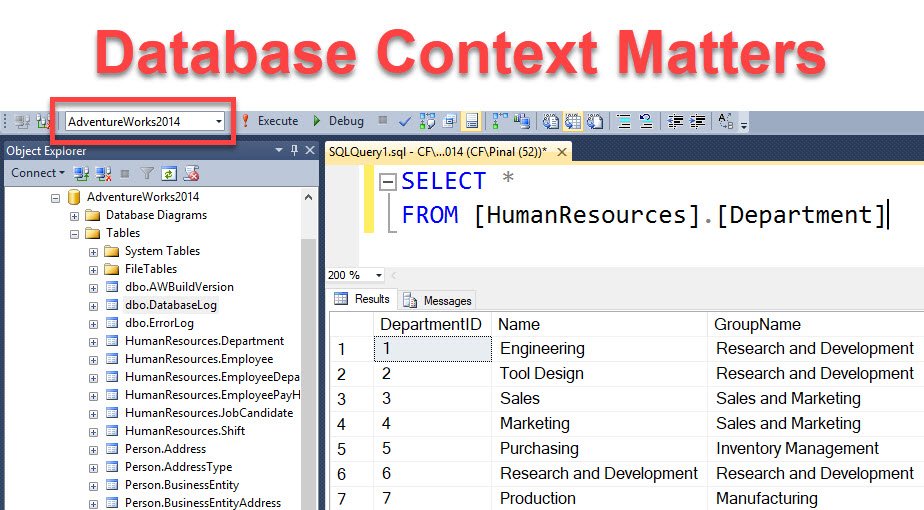Image resolution: width=924 pixels, height=510 pixels.
Task: Click the Change Connection toolbar icon
Action: point(44,122)
